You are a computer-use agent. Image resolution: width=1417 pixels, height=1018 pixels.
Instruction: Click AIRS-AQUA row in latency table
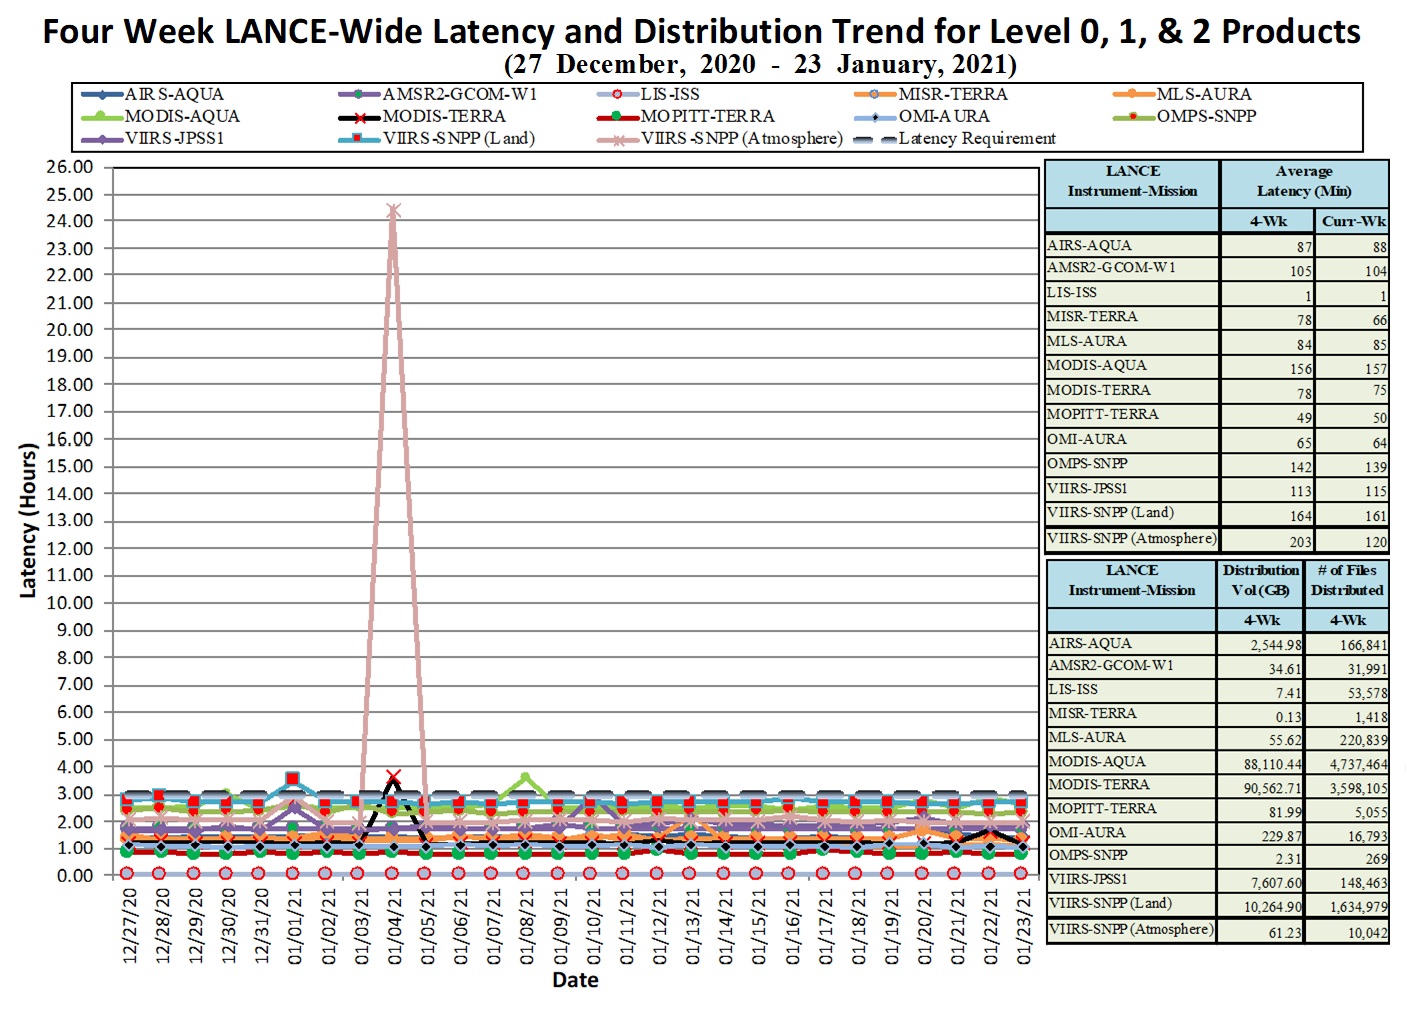point(1217,246)
